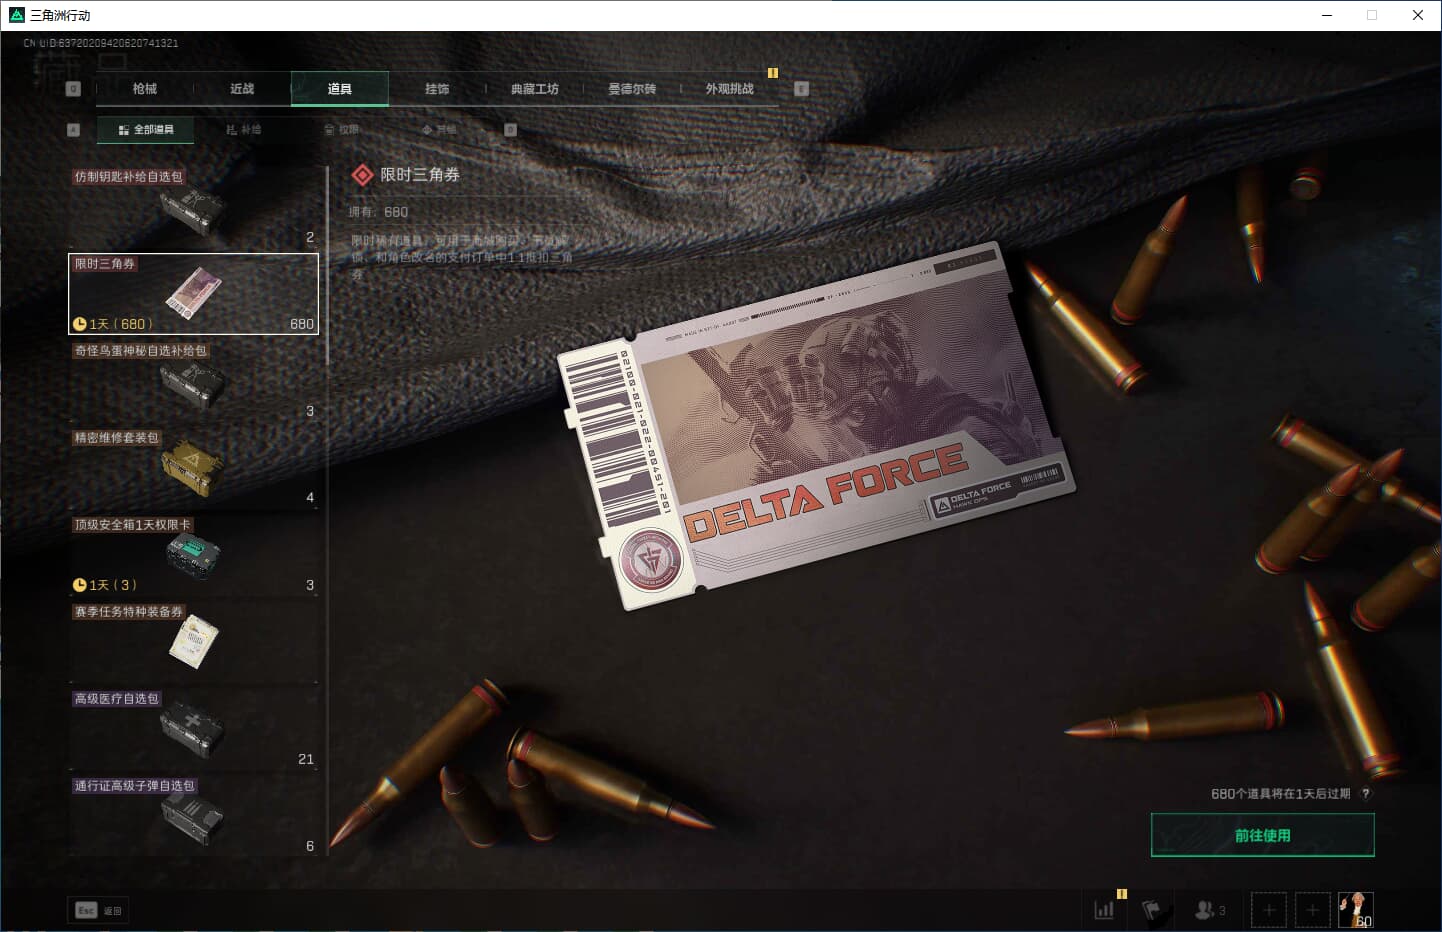Close the 三角洲行动 window

coord(1418,15)
